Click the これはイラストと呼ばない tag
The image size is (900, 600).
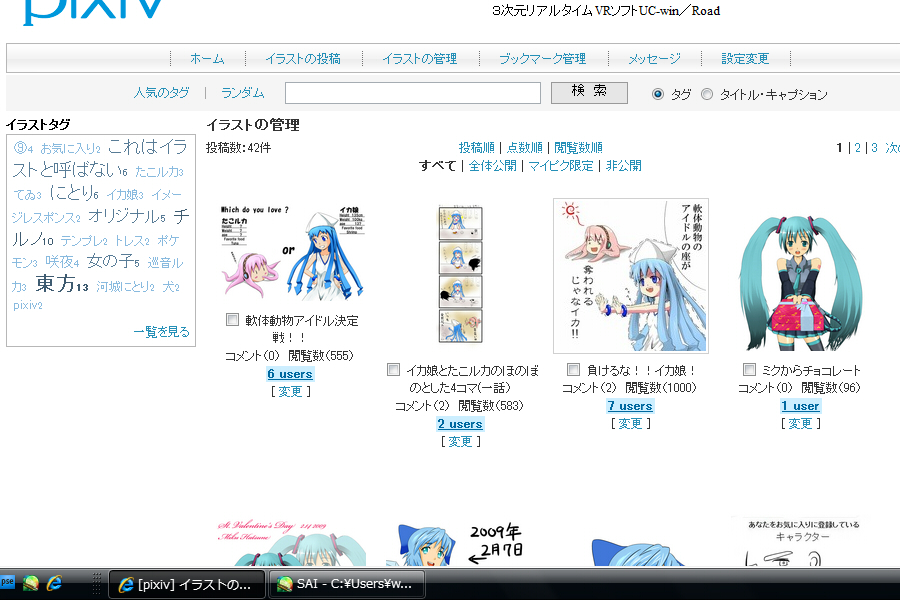click(x=101, y=158)
